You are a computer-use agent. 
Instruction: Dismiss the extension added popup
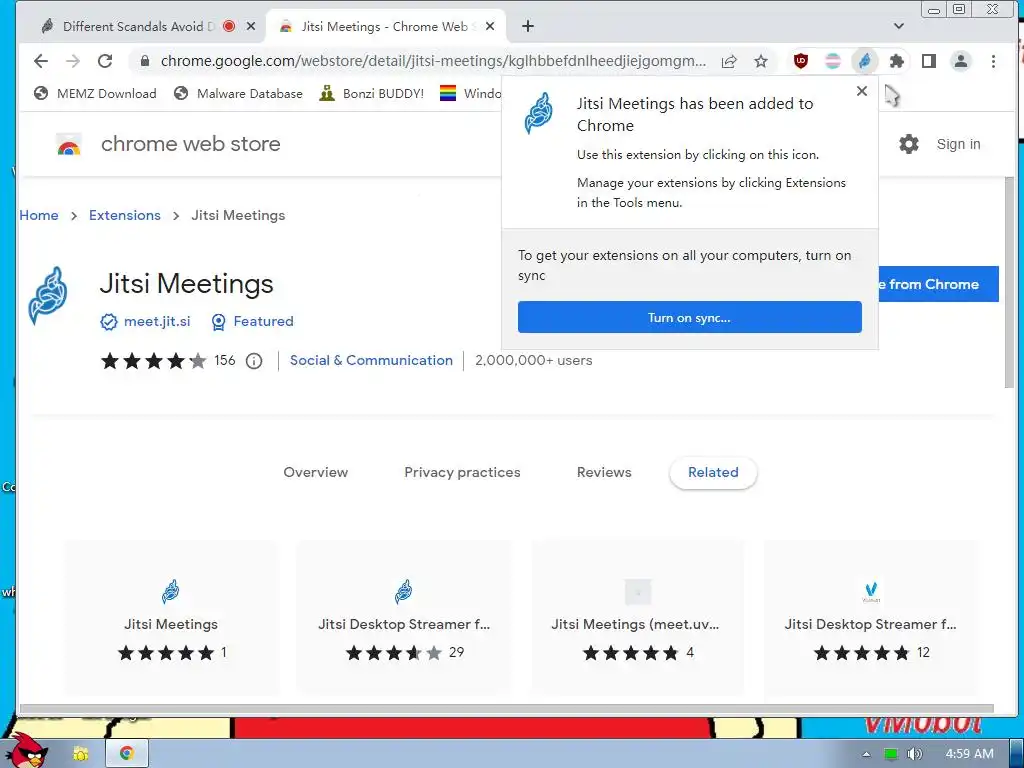862,91
